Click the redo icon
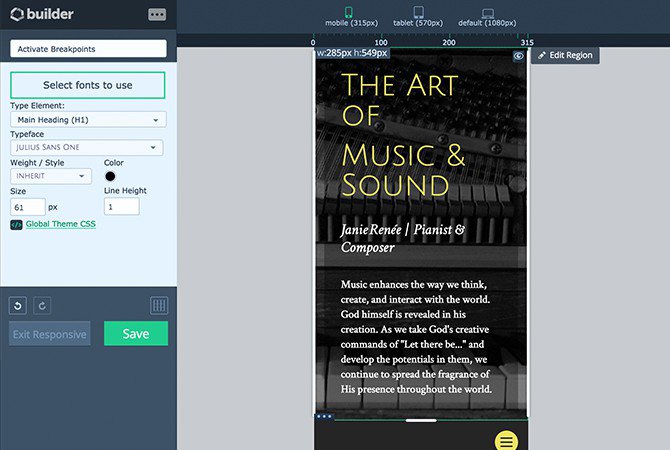The width and height of the screenshot is (670, 450). click(x=42, y=306)
